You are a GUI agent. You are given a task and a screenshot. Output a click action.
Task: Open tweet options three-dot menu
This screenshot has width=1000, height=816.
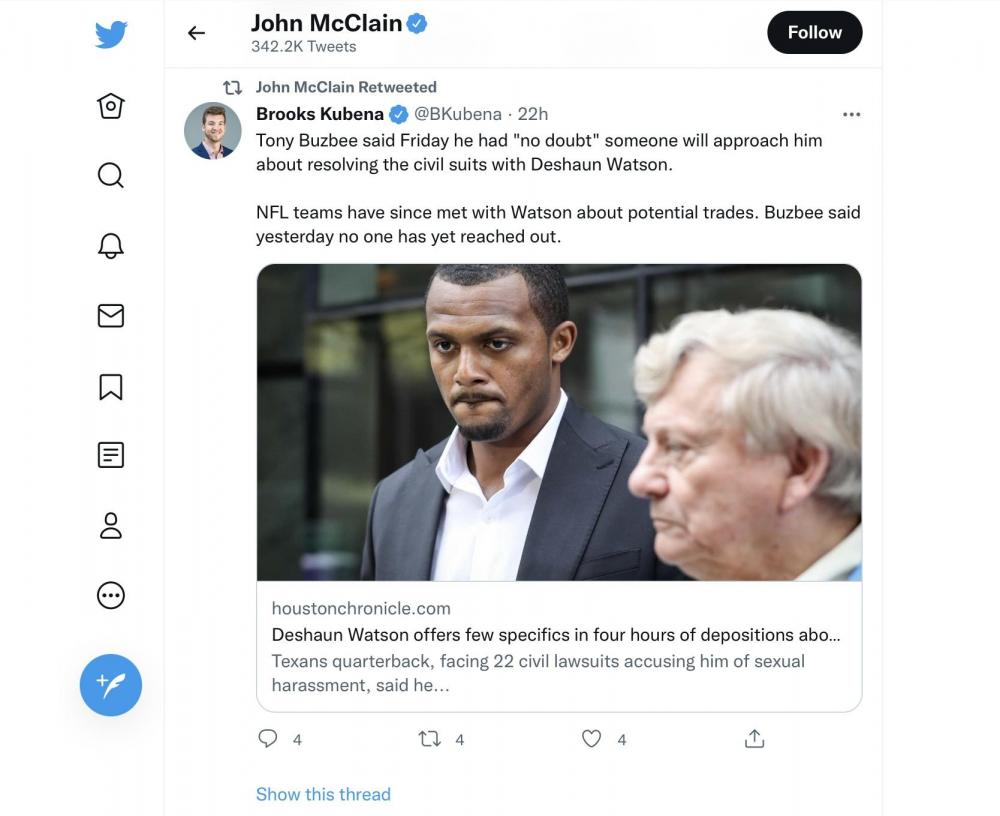851,115
